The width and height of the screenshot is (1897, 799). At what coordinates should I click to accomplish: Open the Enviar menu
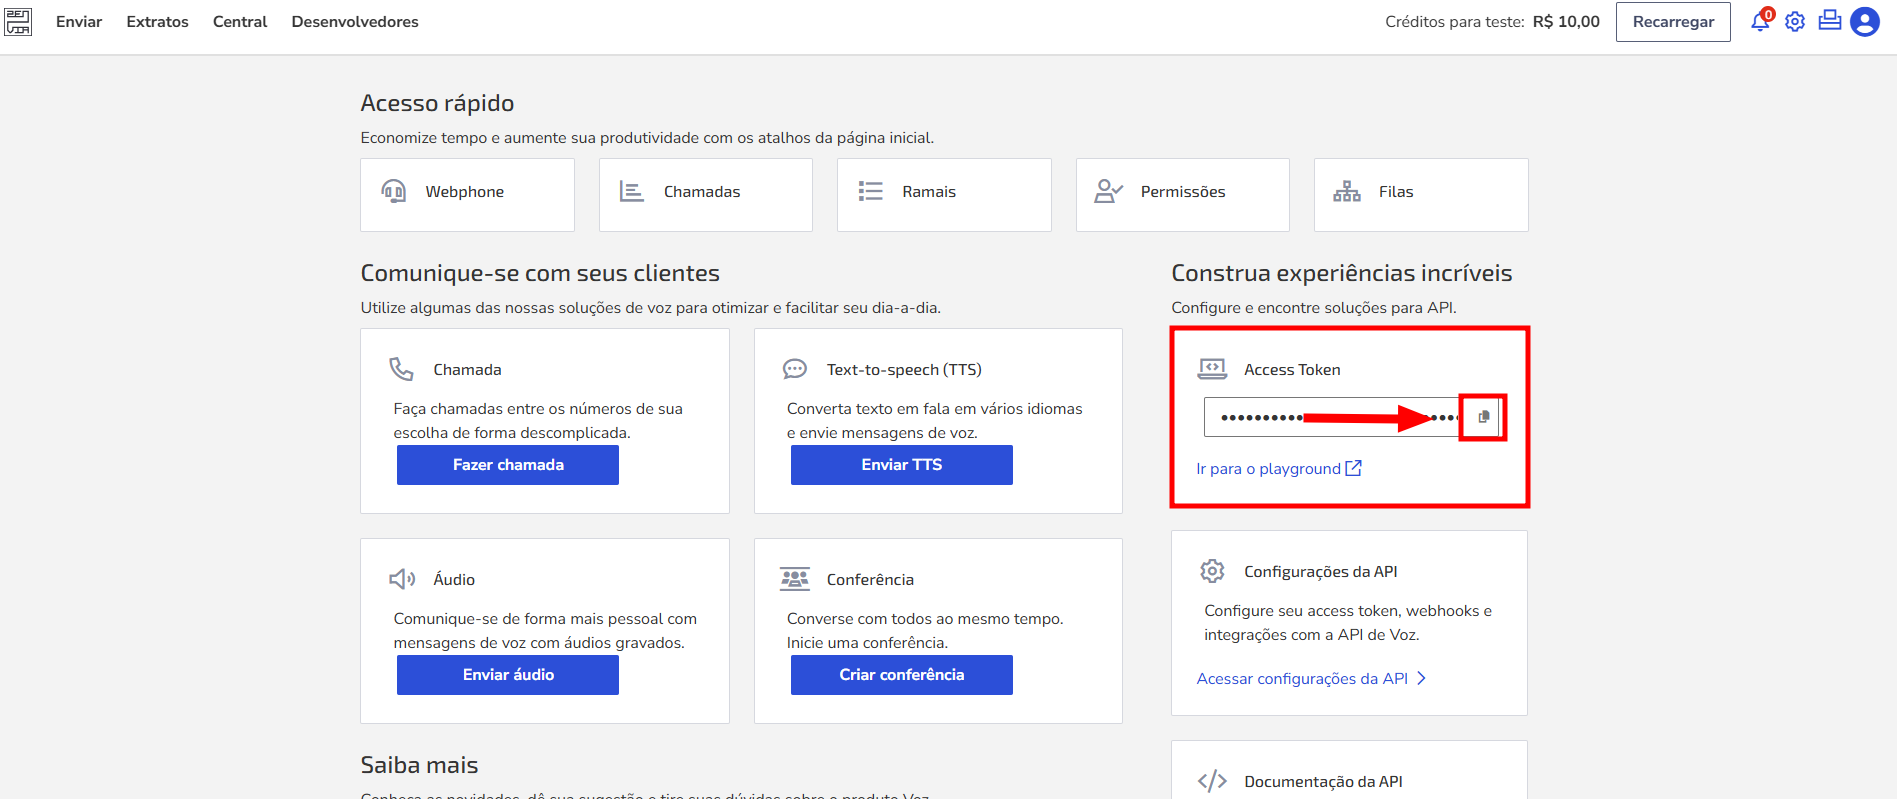point(79,22)
